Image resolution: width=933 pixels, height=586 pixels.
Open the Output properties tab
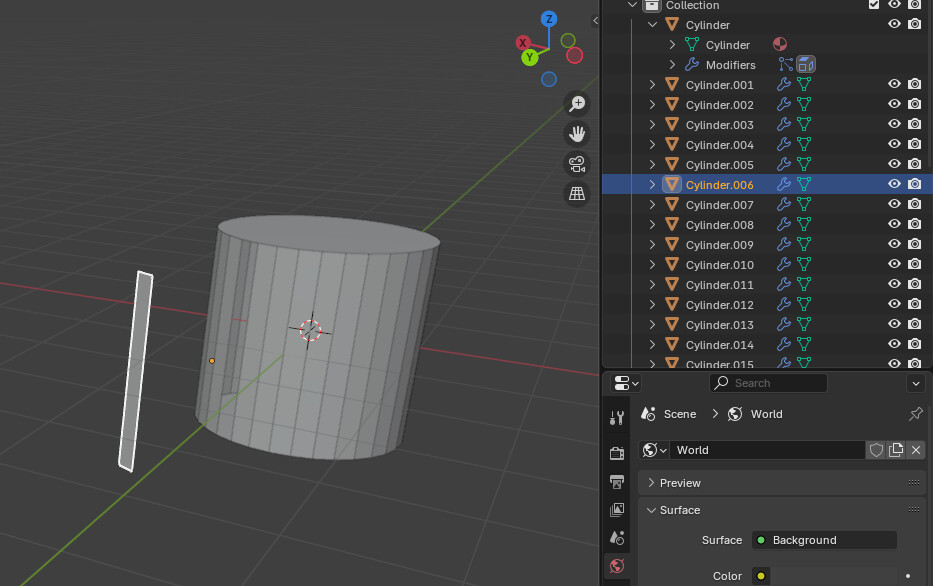(617, 481)
